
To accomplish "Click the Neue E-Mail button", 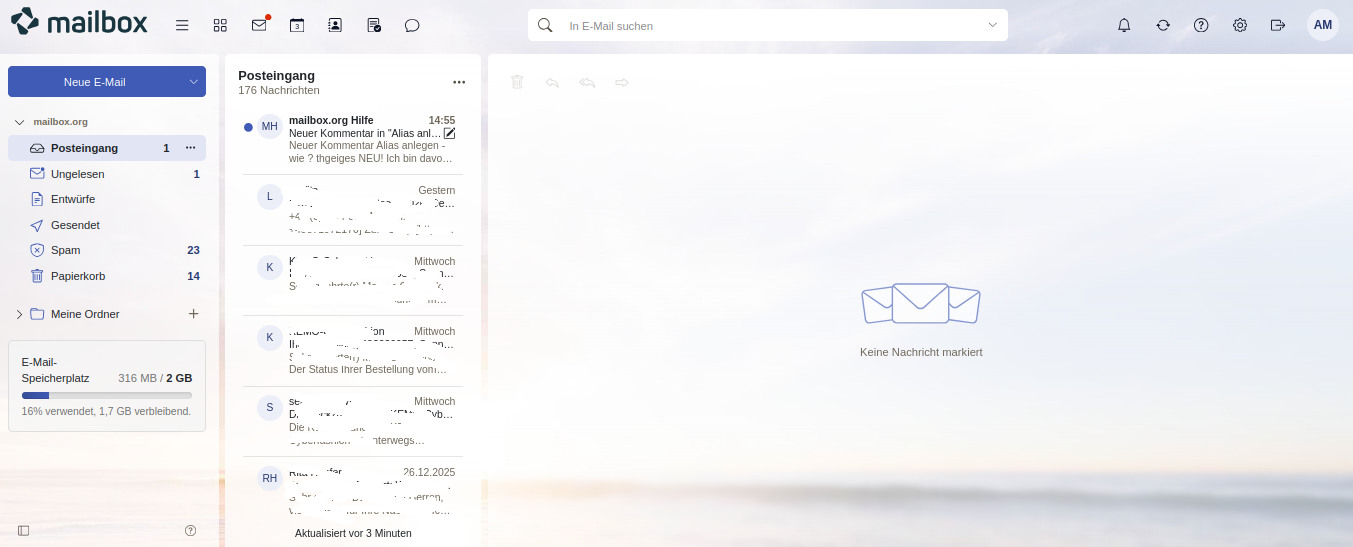I will [94, 82].
